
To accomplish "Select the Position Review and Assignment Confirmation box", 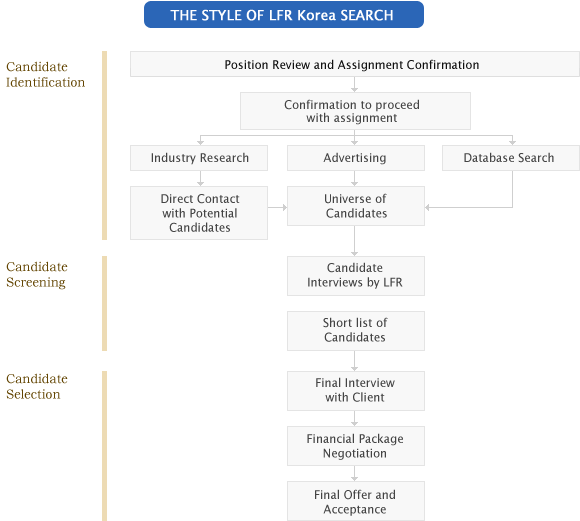I will coord(355,64).
